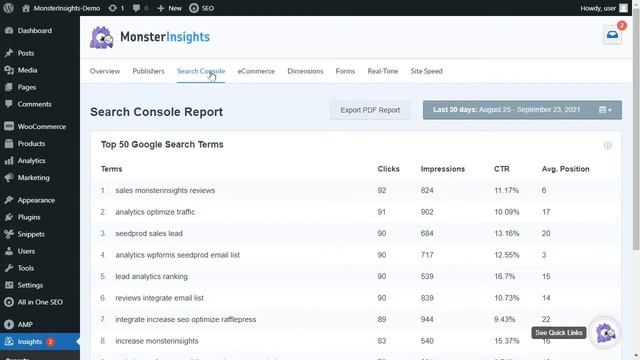Switch to the Publishers tab

148,71
